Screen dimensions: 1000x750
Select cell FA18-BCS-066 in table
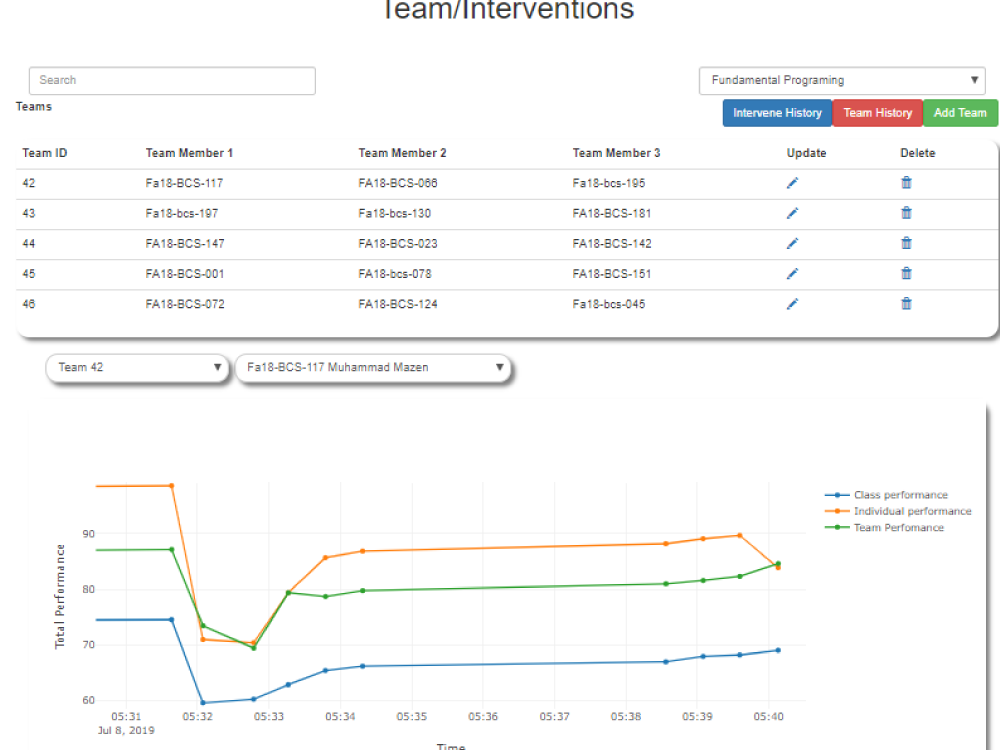tap(398, 184)
